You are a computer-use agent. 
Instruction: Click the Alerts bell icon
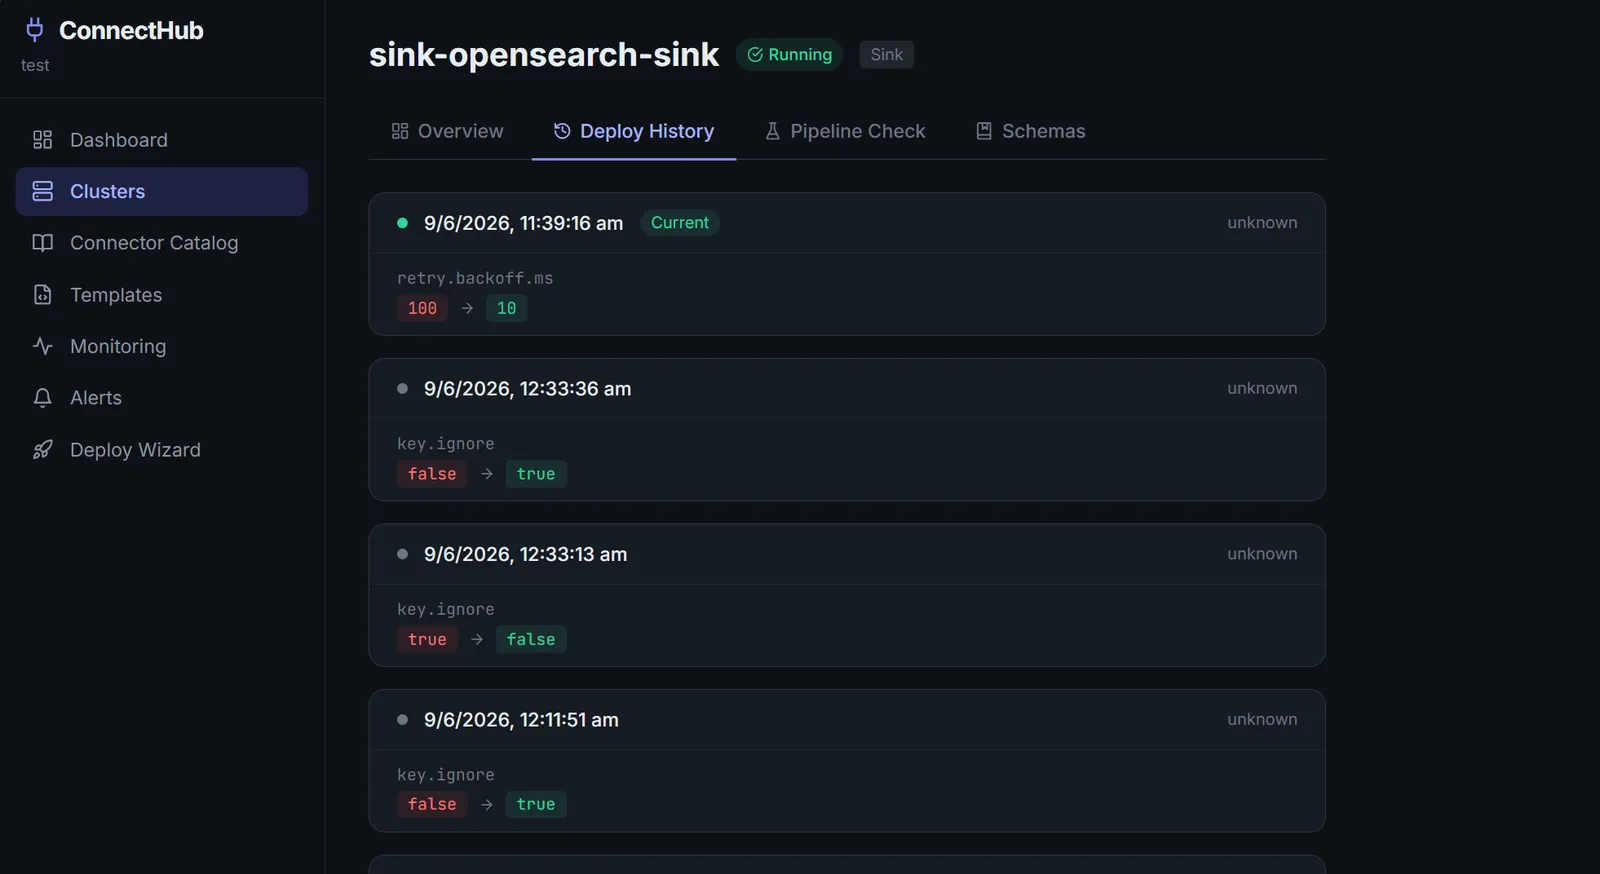(x=42, y=398)
